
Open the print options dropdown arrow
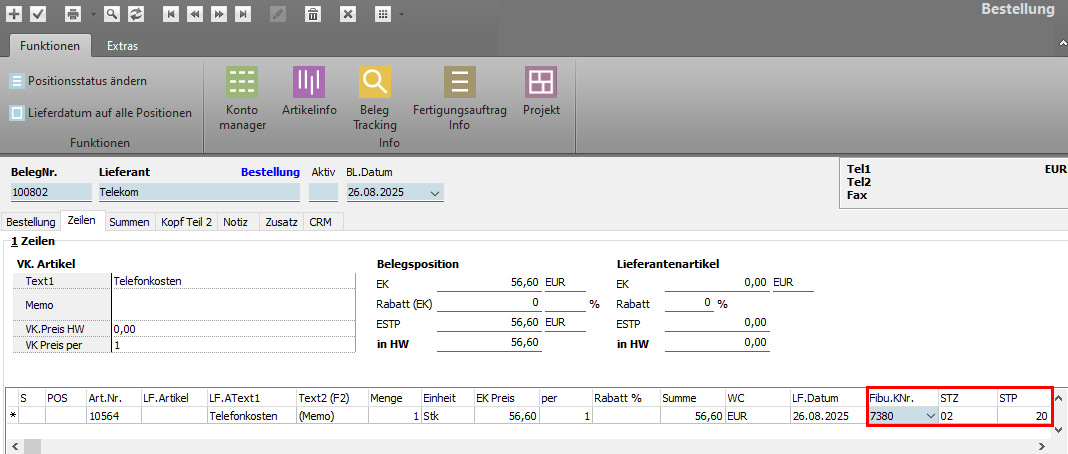(92, 14)
